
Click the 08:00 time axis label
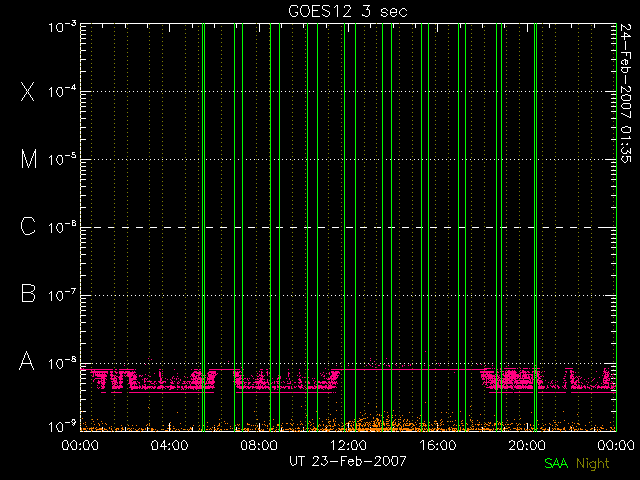click(x=259, y=445)
